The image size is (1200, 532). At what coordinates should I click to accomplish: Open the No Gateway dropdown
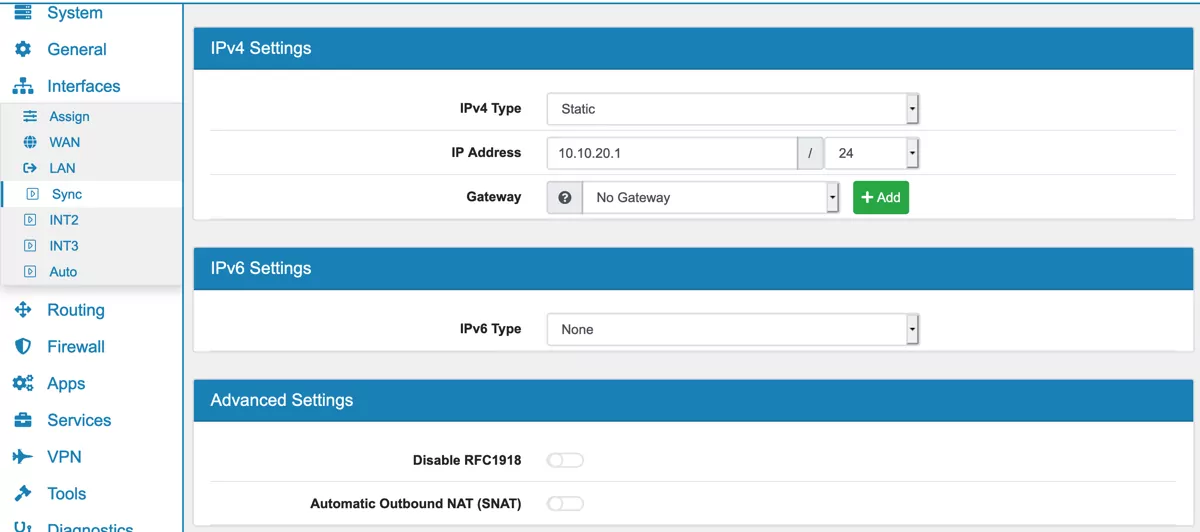click(710, 197)
